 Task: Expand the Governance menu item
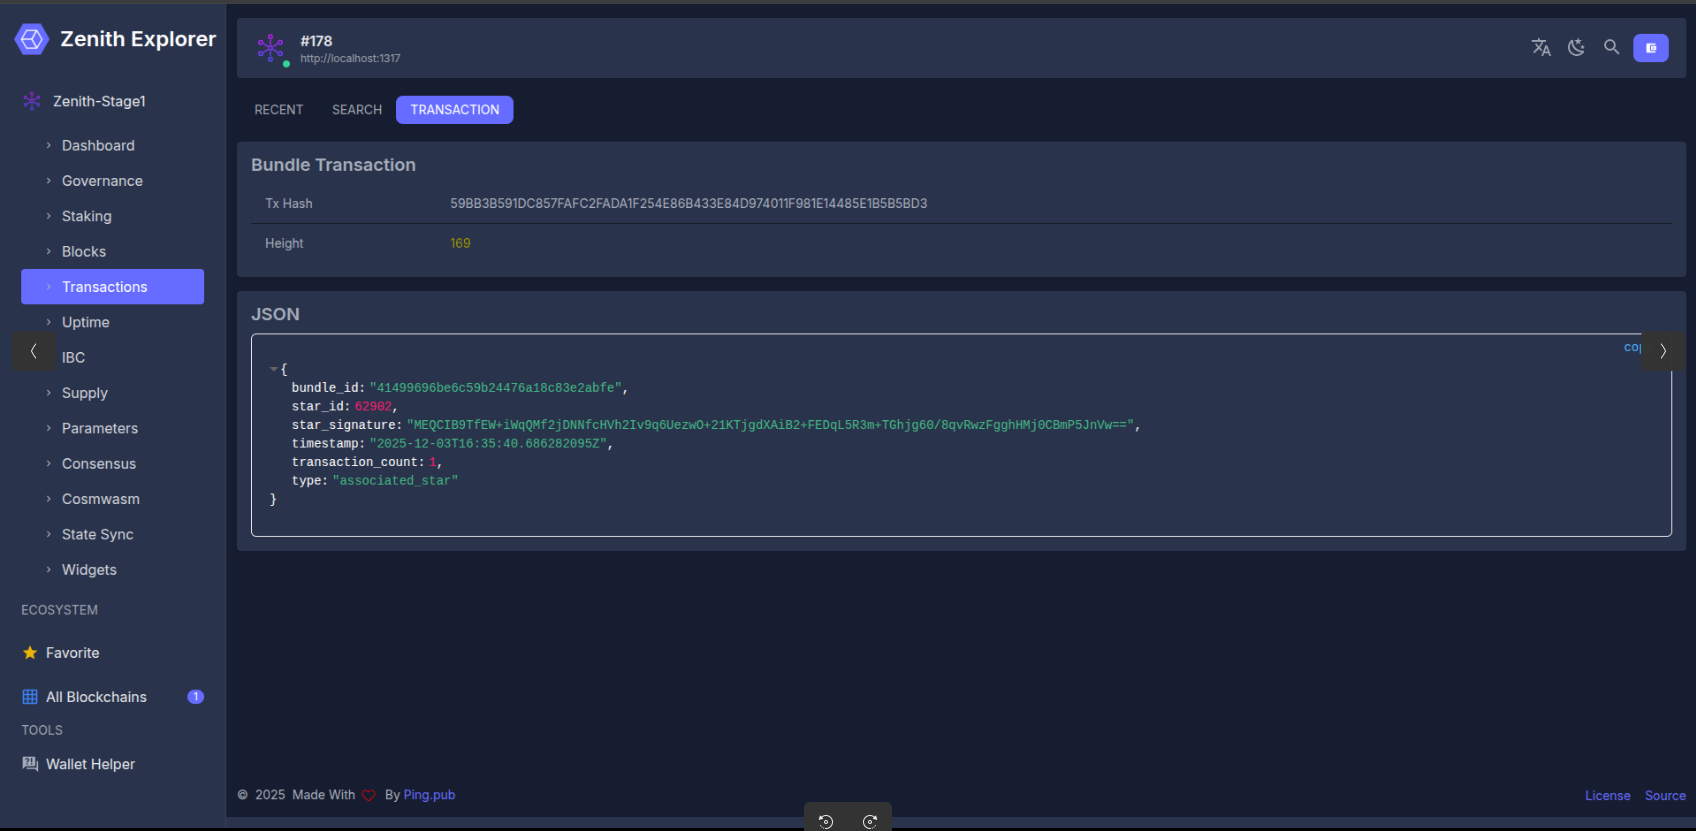pyautogui.click(x=102, y=181)
